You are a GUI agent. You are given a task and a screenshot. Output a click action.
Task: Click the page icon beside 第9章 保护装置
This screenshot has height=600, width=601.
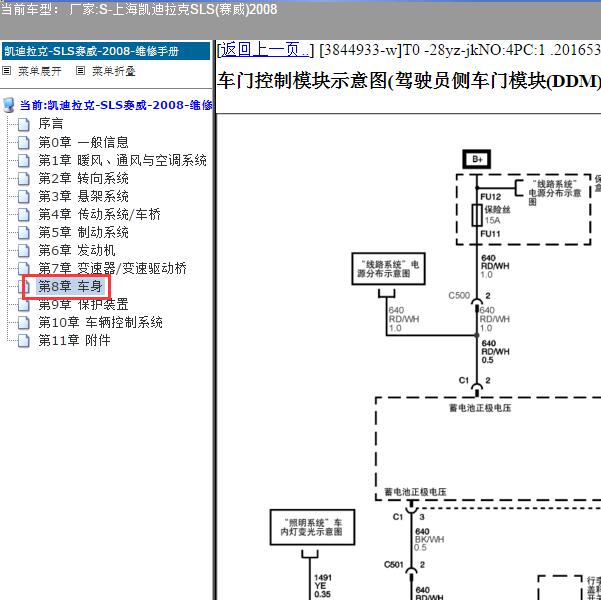pyautogui.click(x=24, y=305)
